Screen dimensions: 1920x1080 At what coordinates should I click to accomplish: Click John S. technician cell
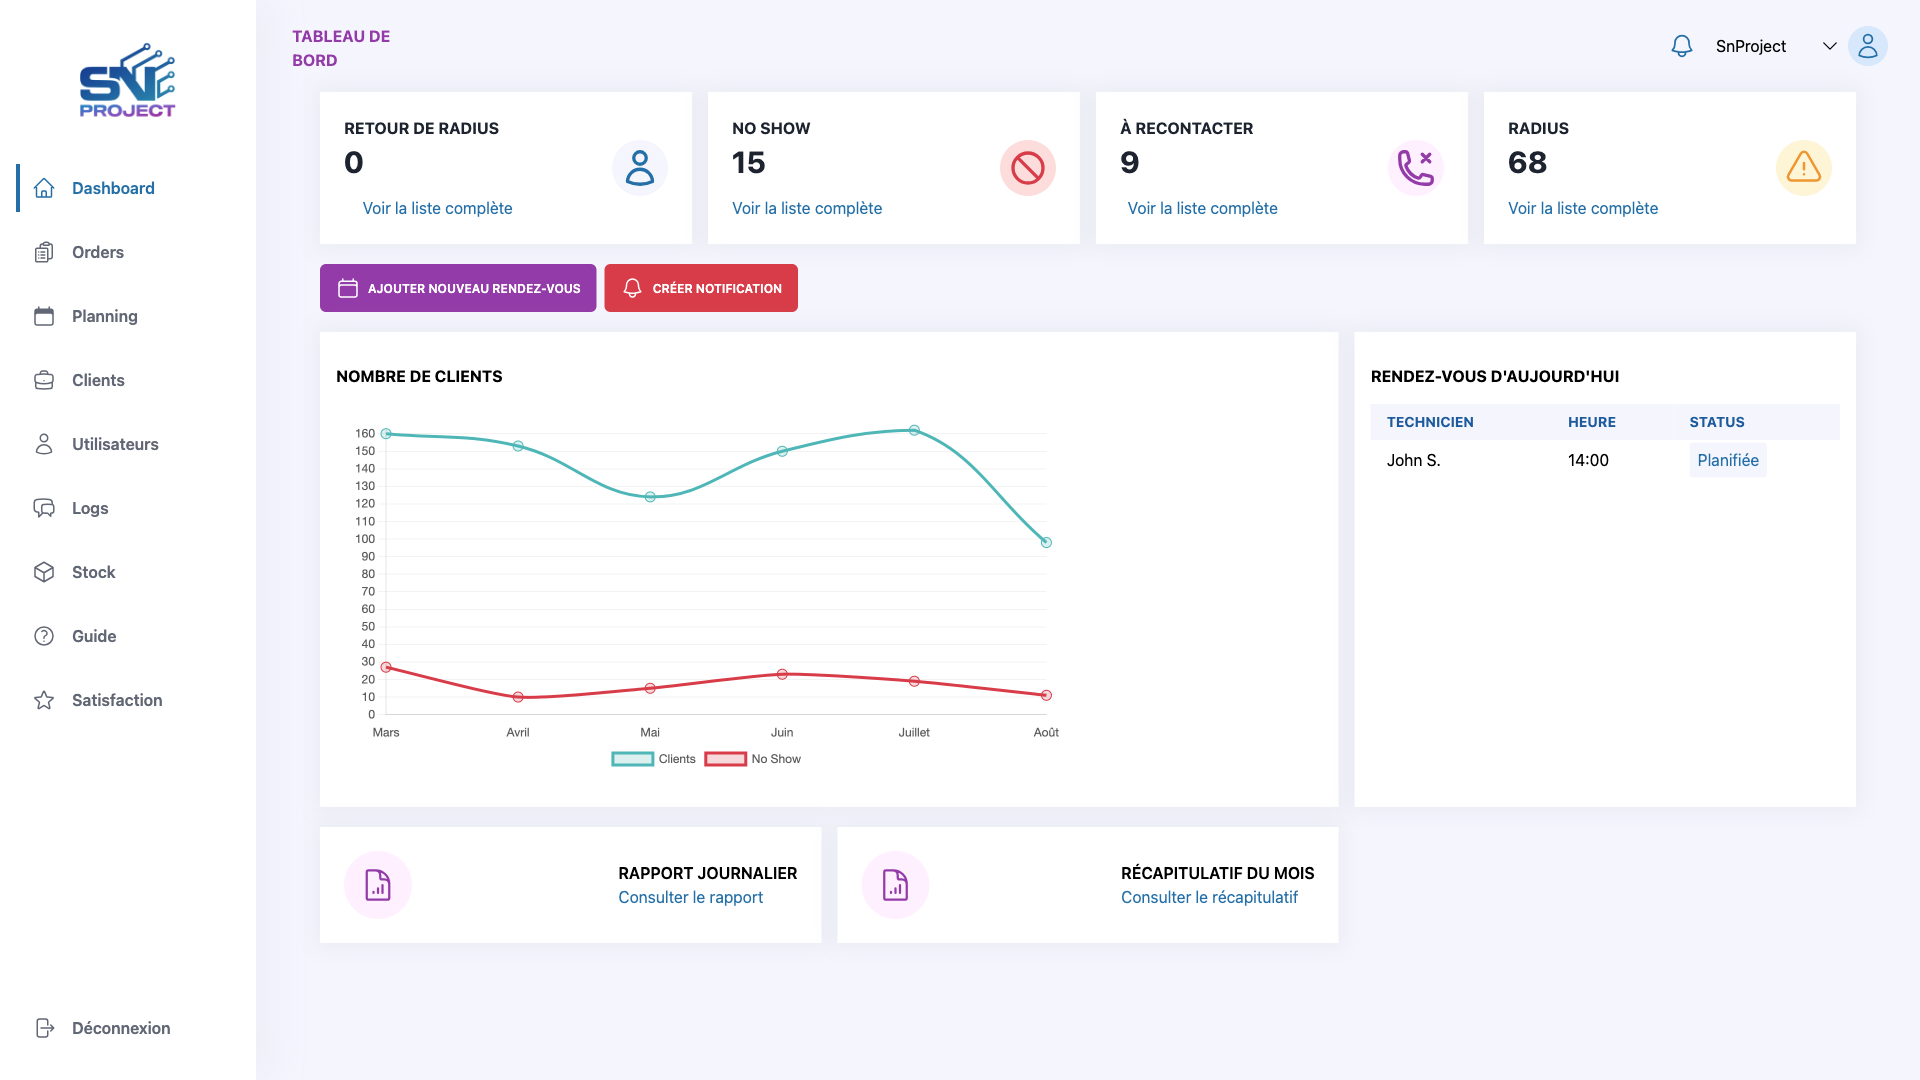click(1413, 460)
